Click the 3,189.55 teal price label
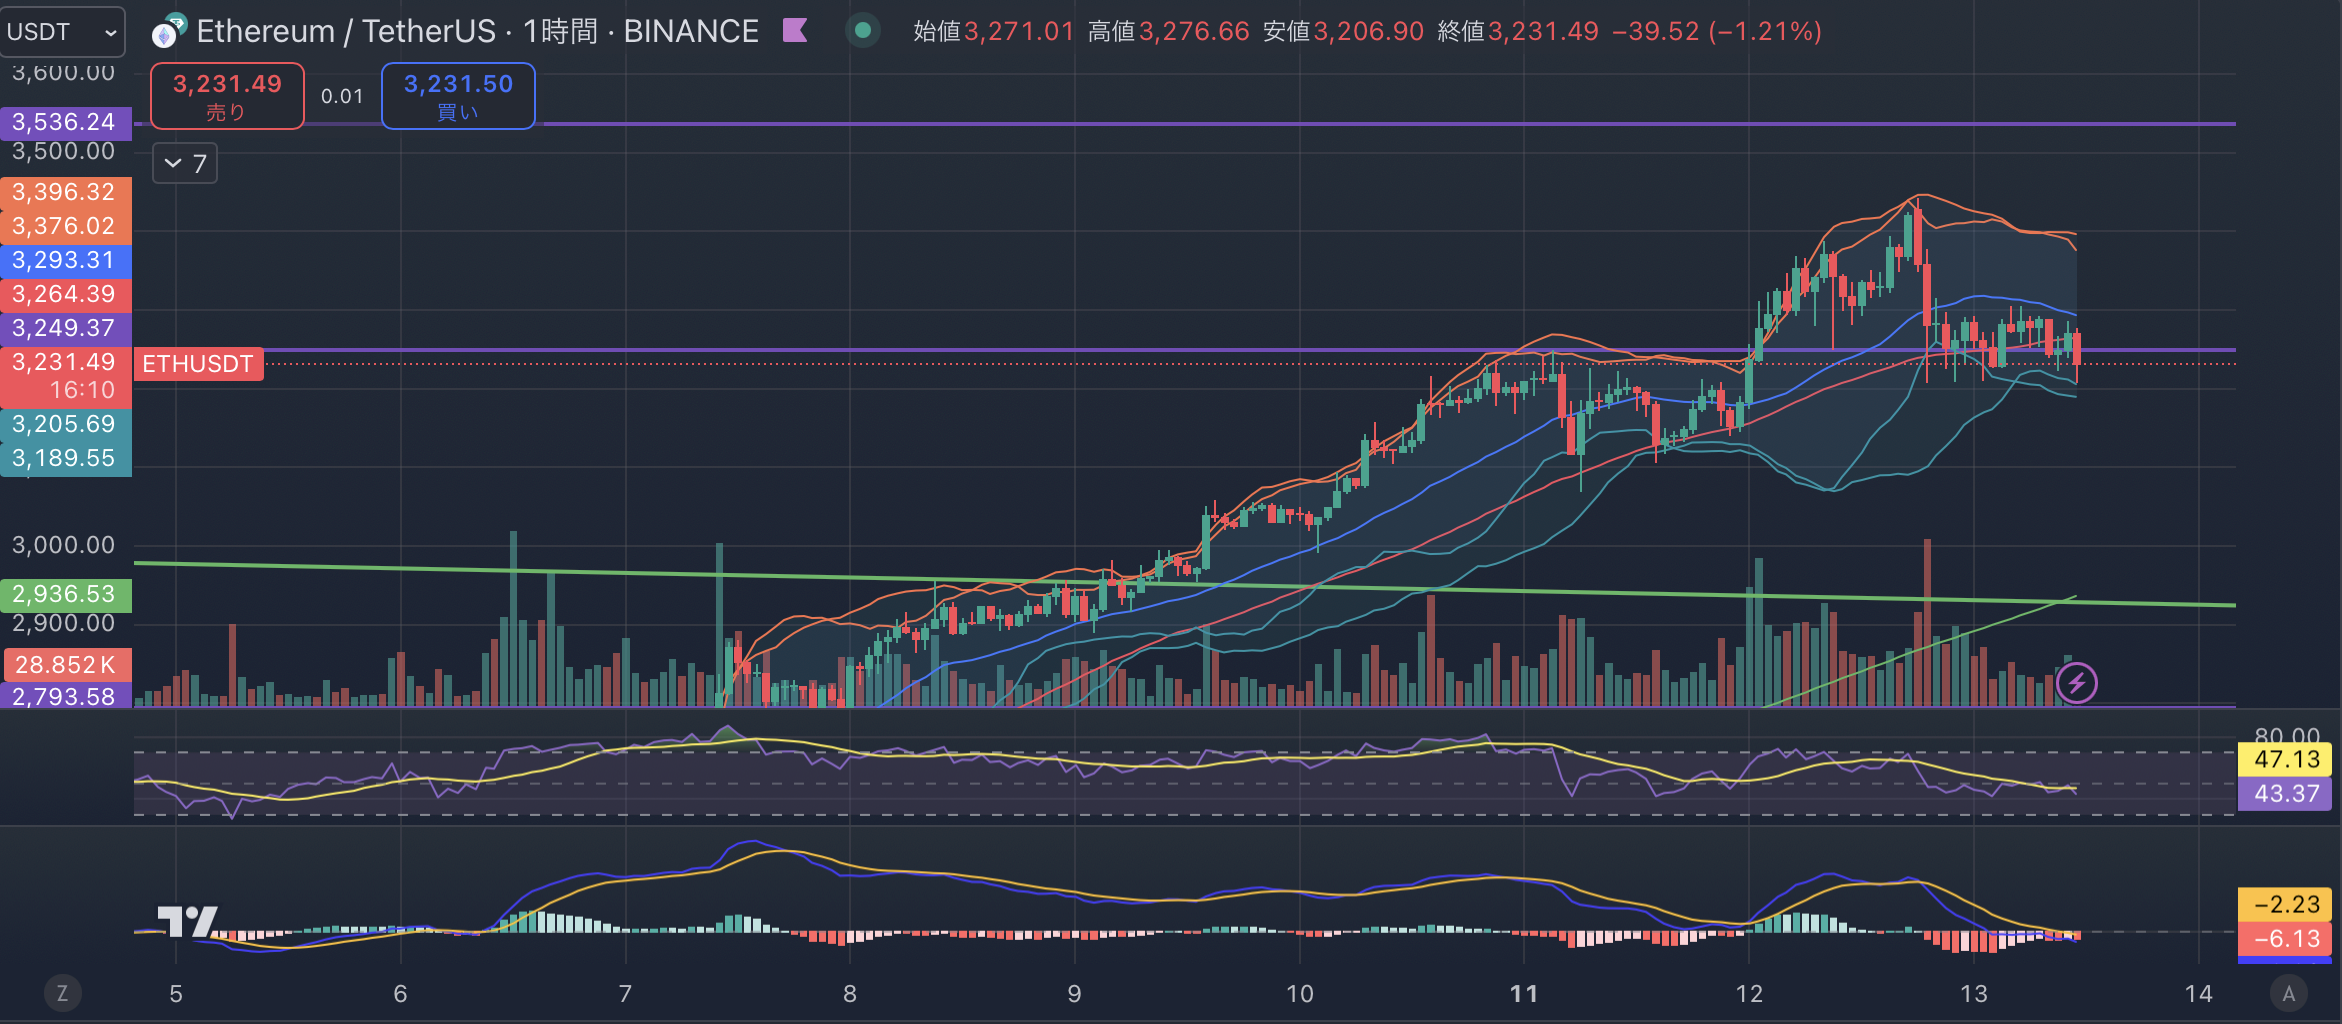The height and width of the screenshot is (1024, 2342). tap(65, 458)
